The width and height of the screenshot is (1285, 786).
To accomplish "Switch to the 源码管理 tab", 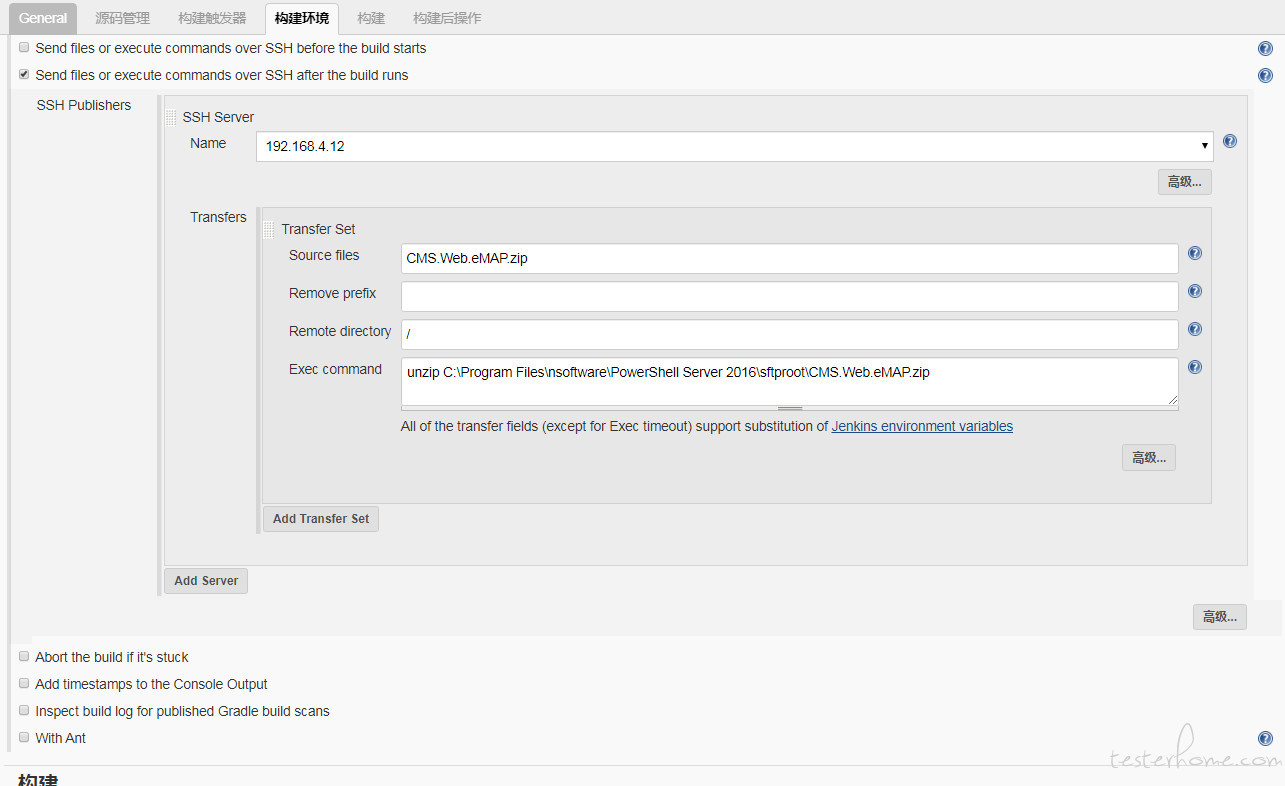I will pyautogui.click(x=122, y=18).
